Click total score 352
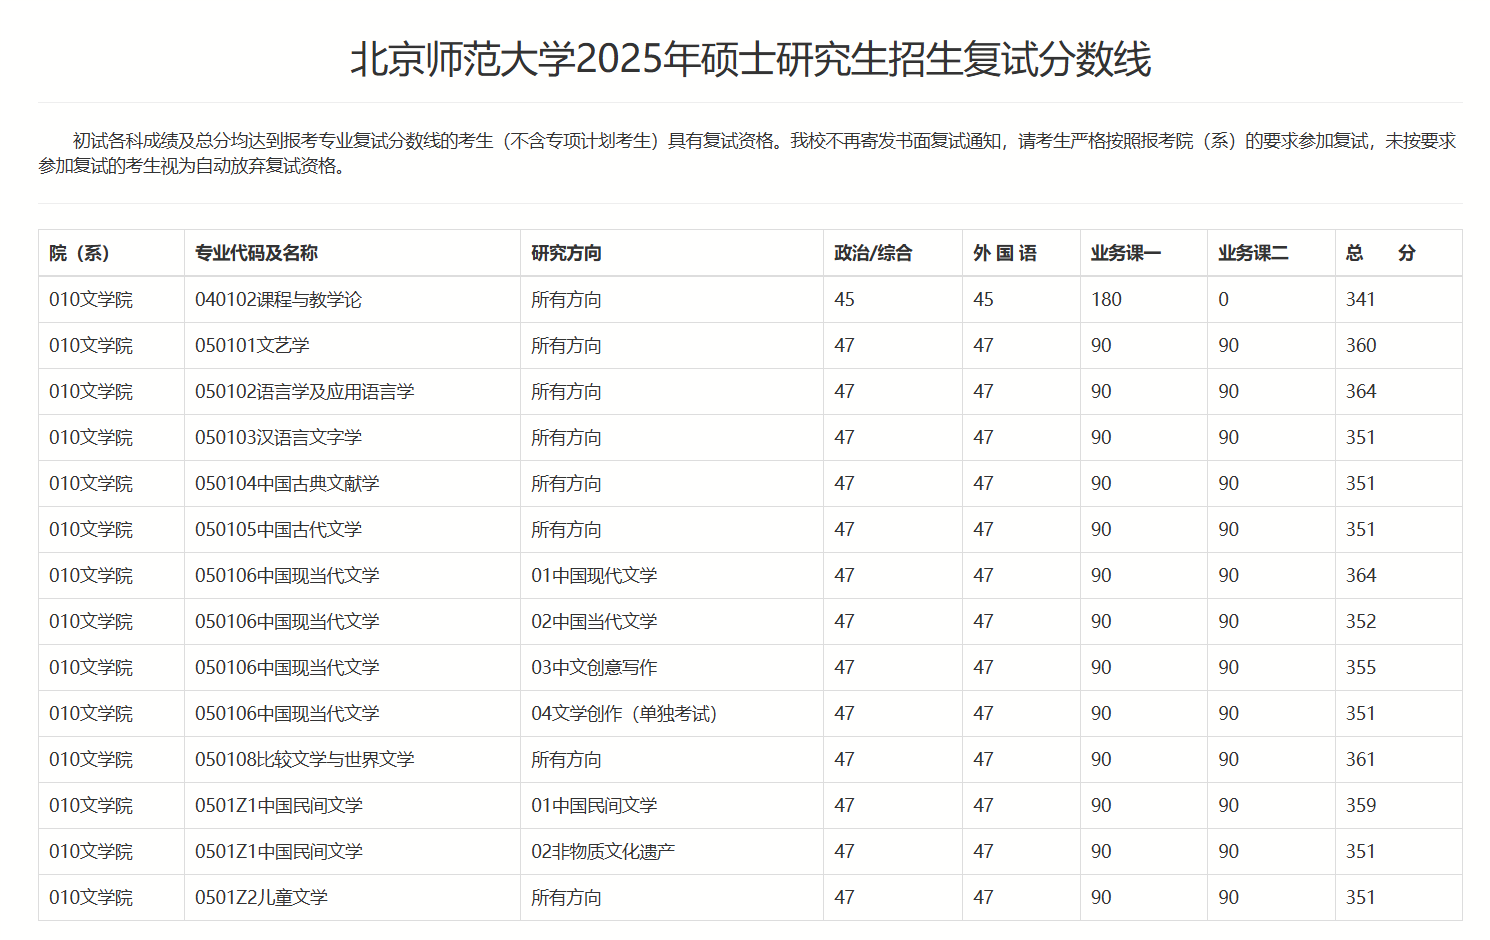Screen dimensions: 1490x940 click(1361, 621)
